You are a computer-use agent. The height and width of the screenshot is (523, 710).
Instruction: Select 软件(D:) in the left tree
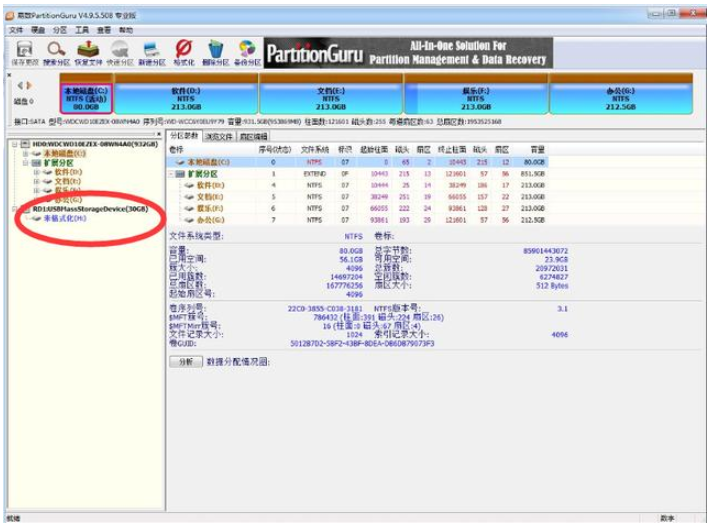[x=68, y=172]
